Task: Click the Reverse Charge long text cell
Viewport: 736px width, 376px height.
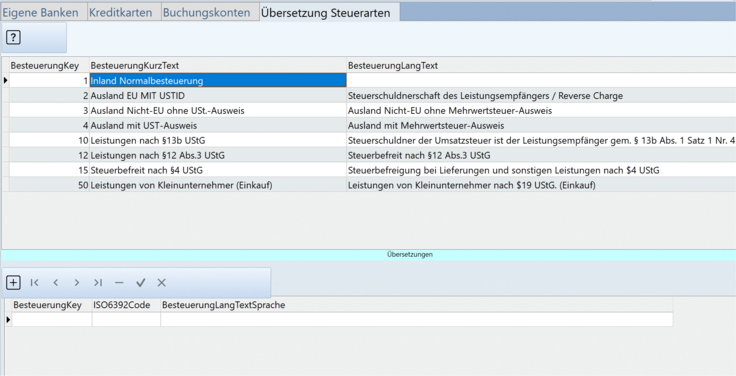Action: 541,96
